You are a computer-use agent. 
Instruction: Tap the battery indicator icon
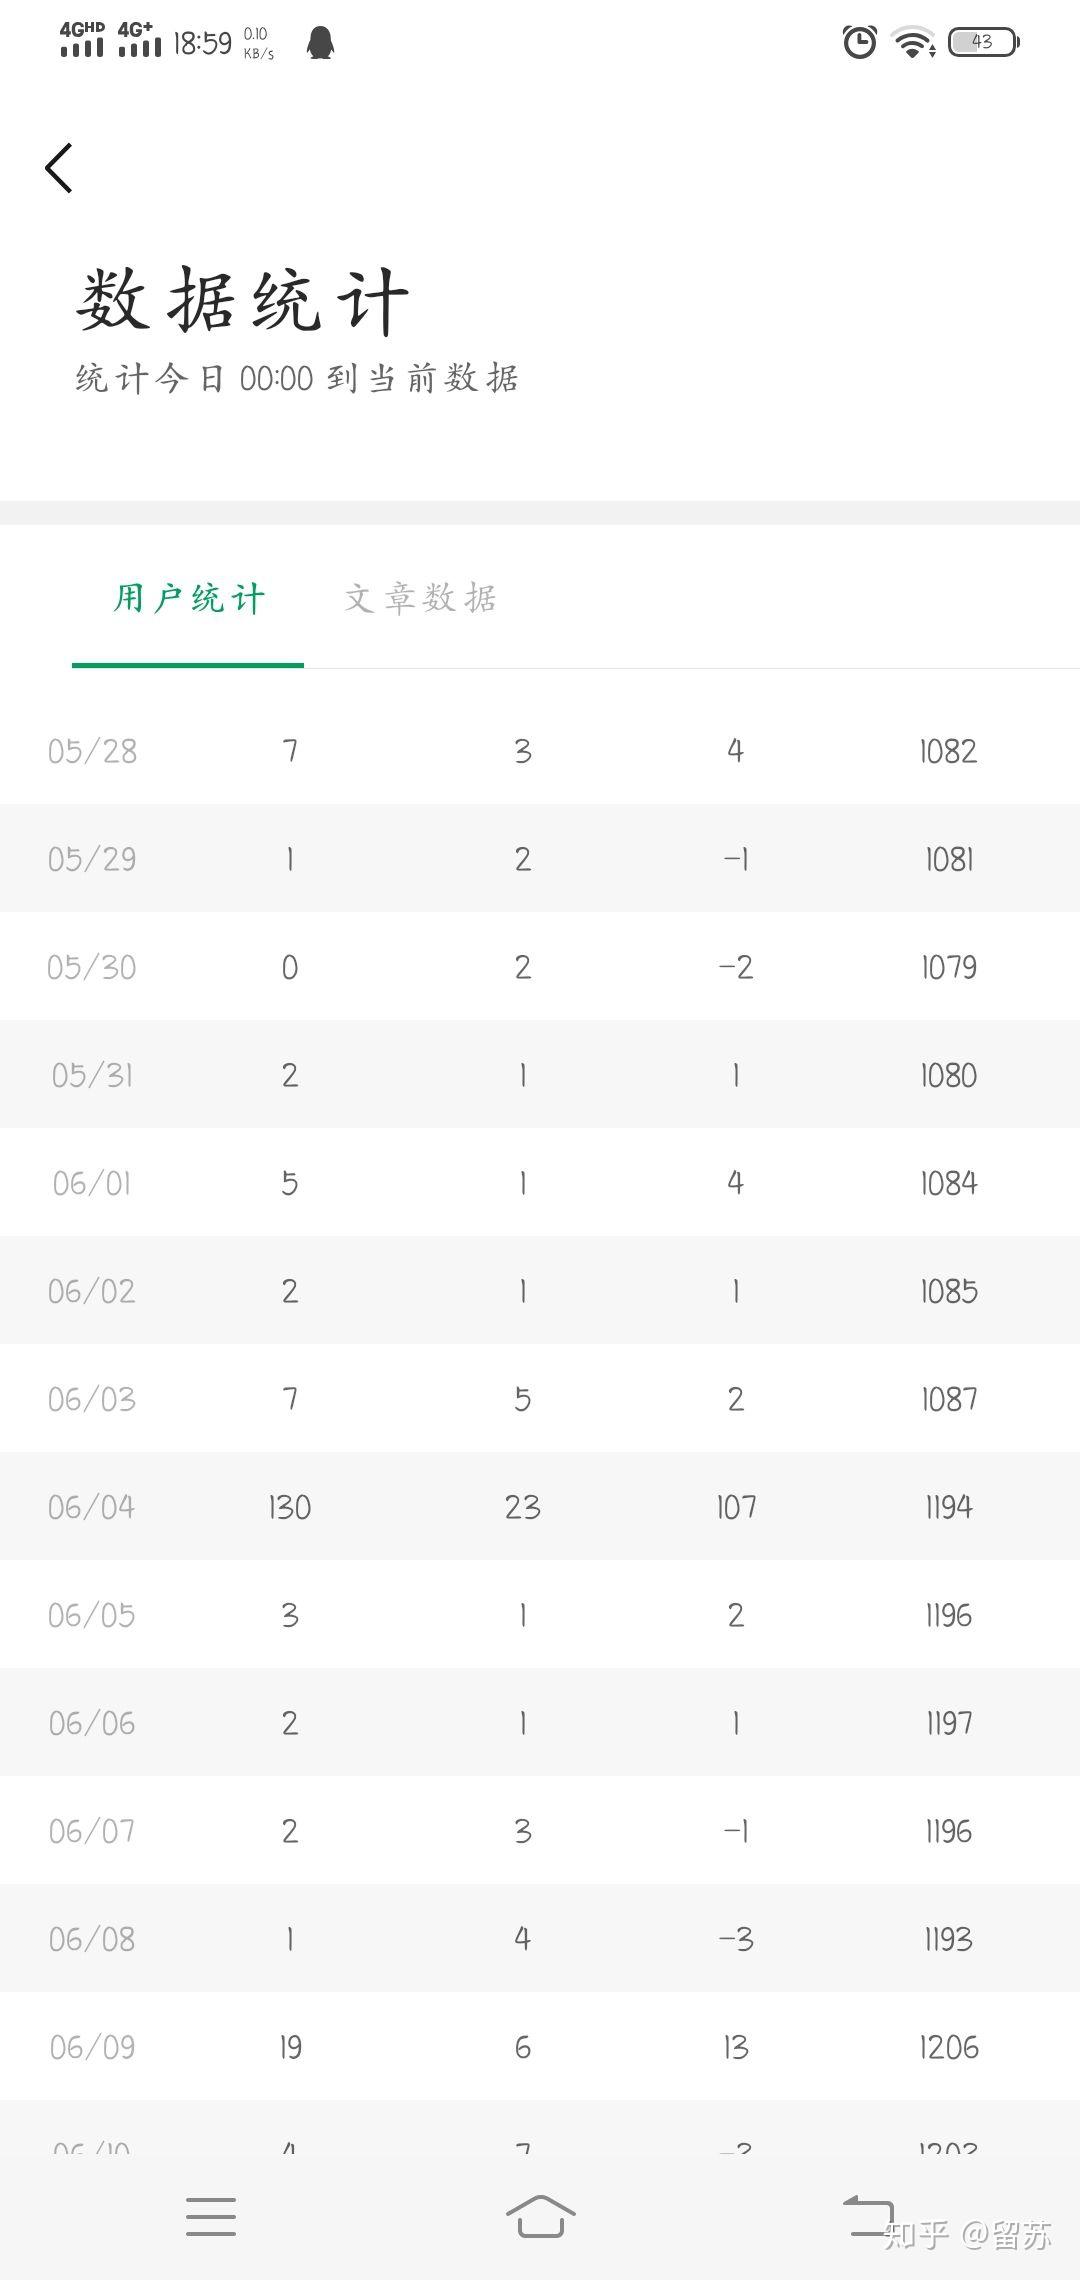[x=983, y=42]
